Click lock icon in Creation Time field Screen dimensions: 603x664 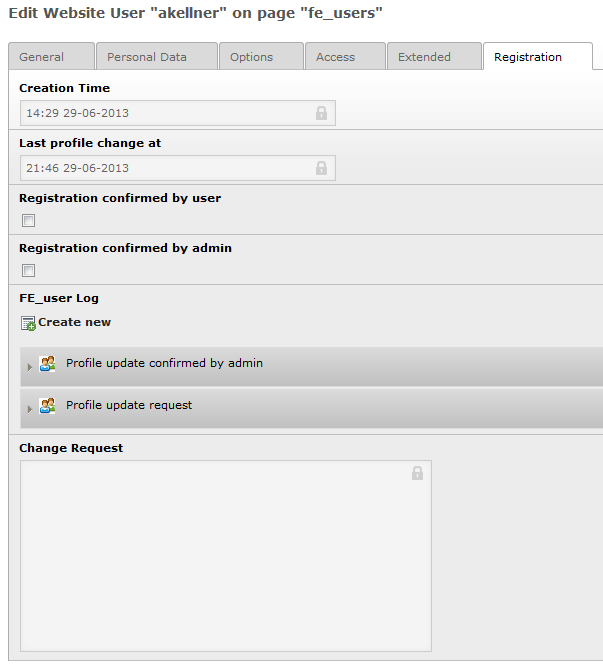[321, 113]
